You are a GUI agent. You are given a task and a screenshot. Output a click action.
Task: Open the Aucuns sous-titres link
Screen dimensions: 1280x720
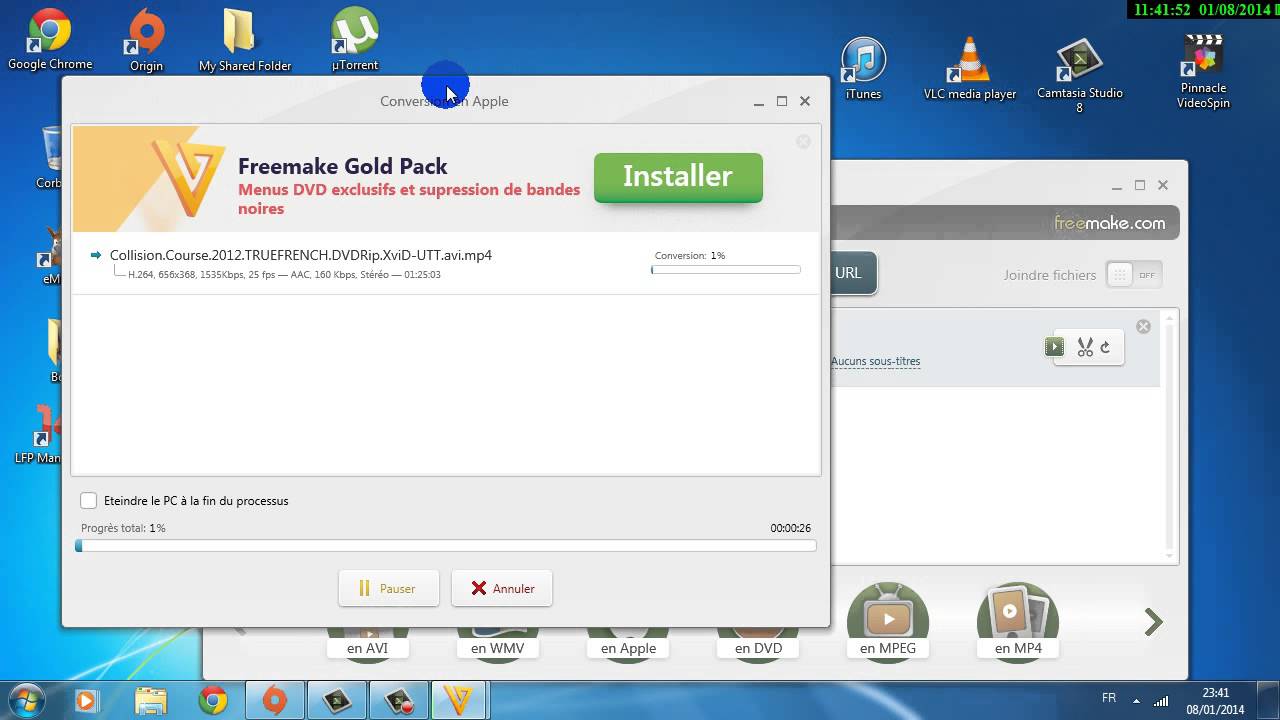pyautogui.click(x=875, y=362)
